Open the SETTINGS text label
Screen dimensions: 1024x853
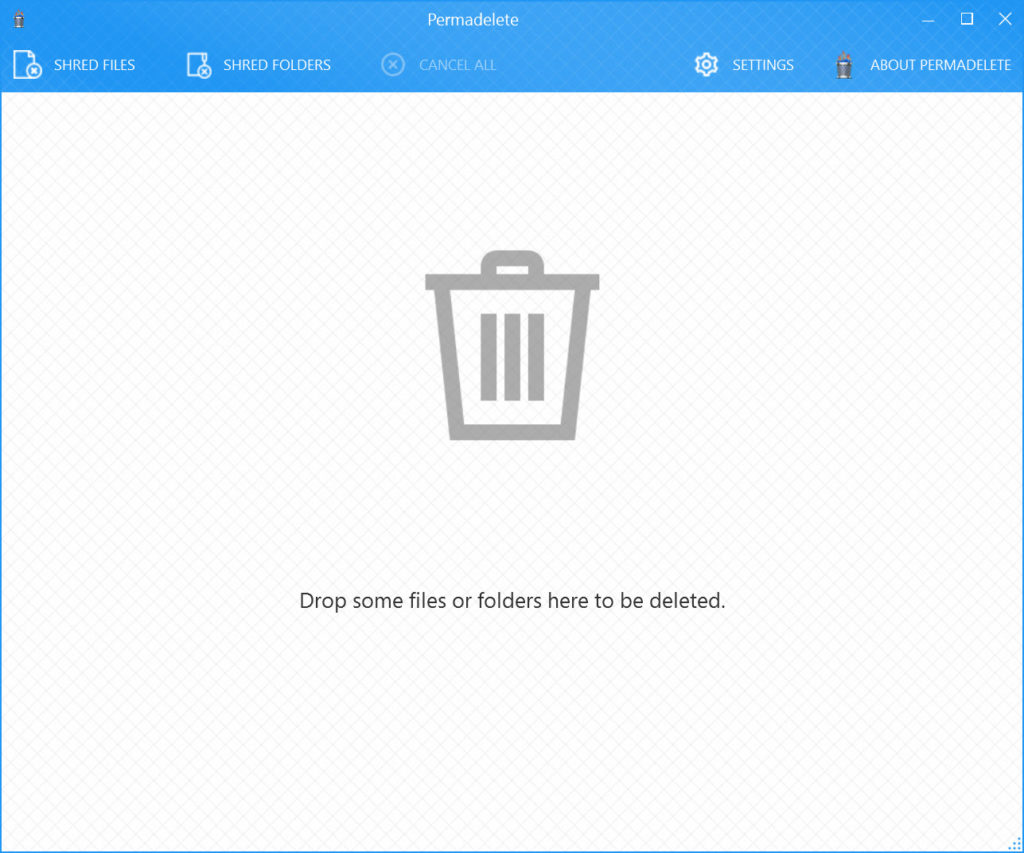point(763,65)
